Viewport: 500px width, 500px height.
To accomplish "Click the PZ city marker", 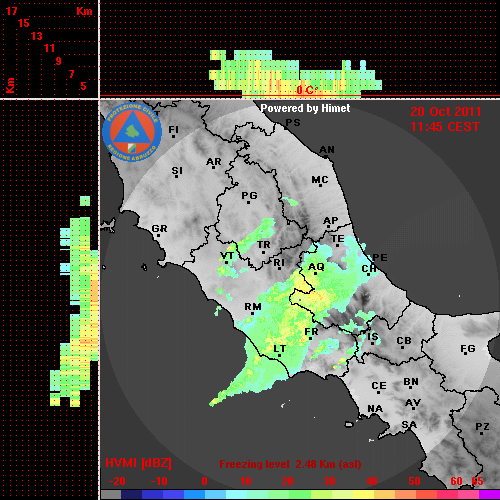I will coord(482,427).
